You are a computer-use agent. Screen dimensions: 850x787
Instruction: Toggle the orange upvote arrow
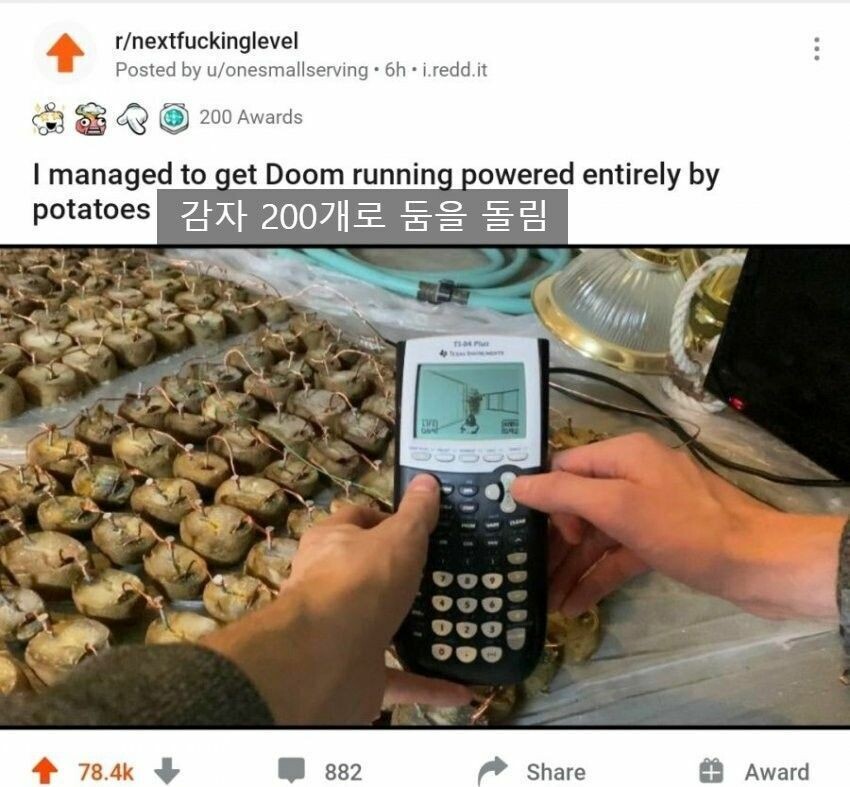(x=45, y=771)
